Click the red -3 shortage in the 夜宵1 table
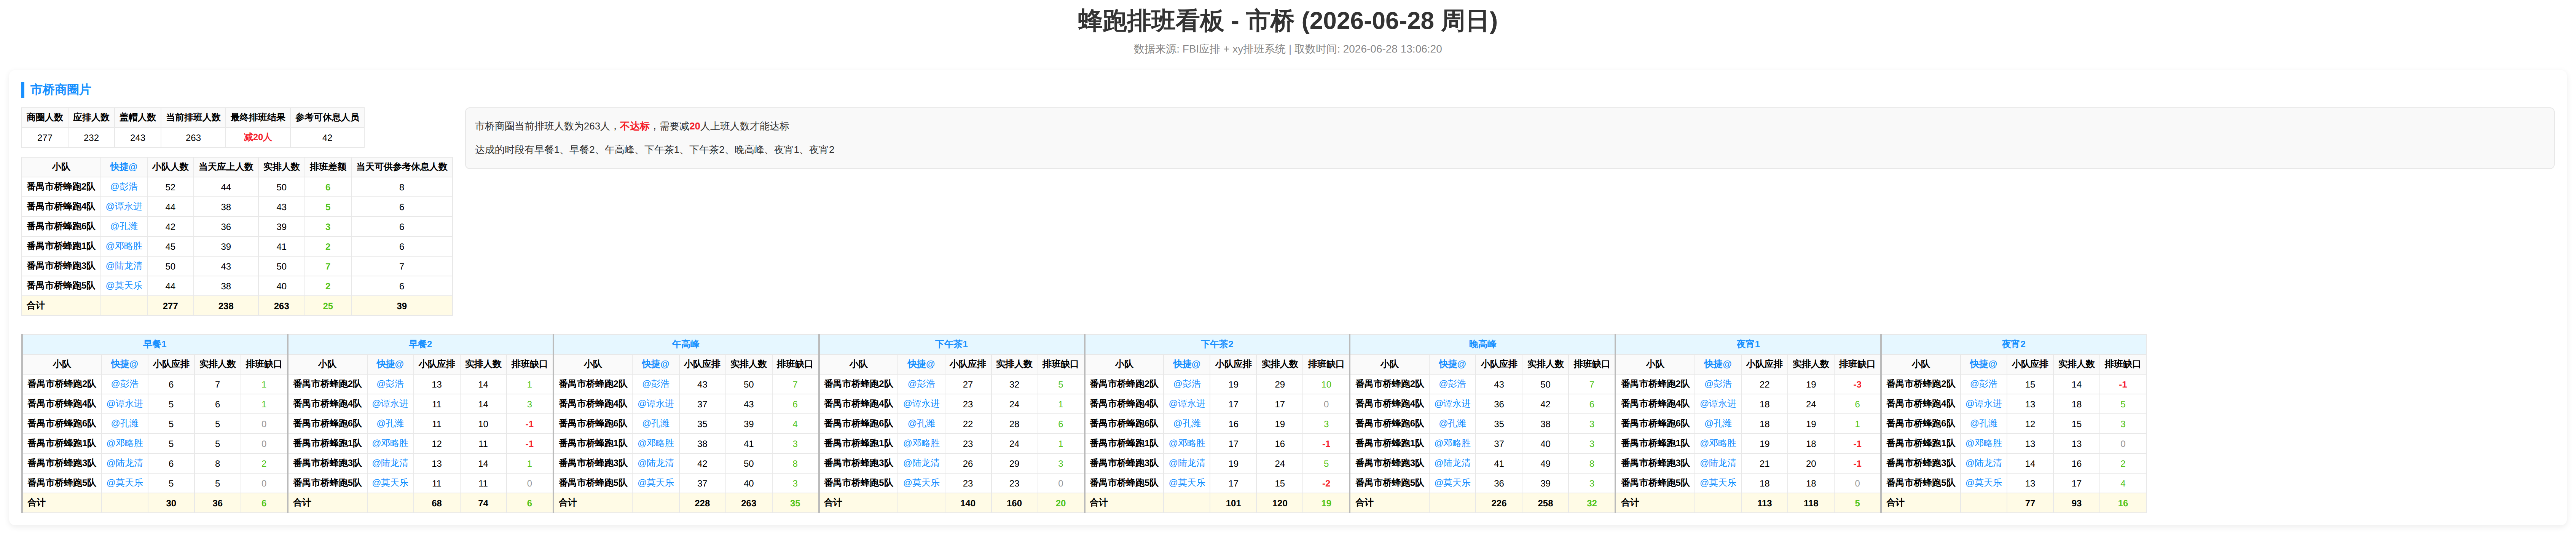 (x=1857, y=384)
